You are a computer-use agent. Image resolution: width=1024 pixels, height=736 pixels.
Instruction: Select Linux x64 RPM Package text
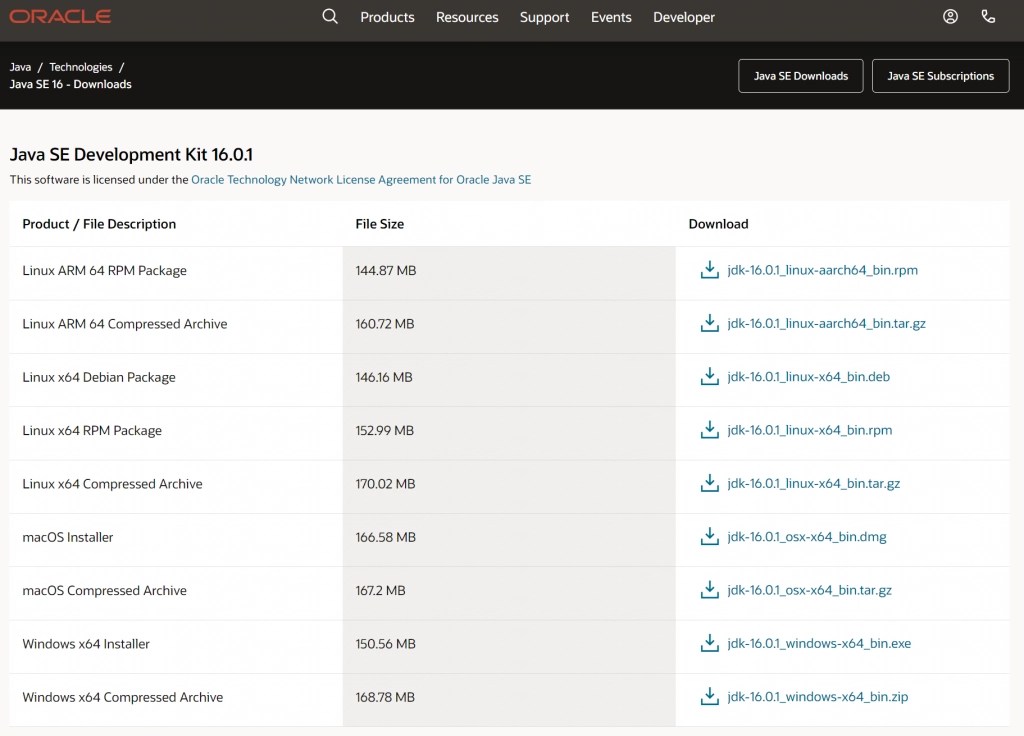click(x=92, y=430)
